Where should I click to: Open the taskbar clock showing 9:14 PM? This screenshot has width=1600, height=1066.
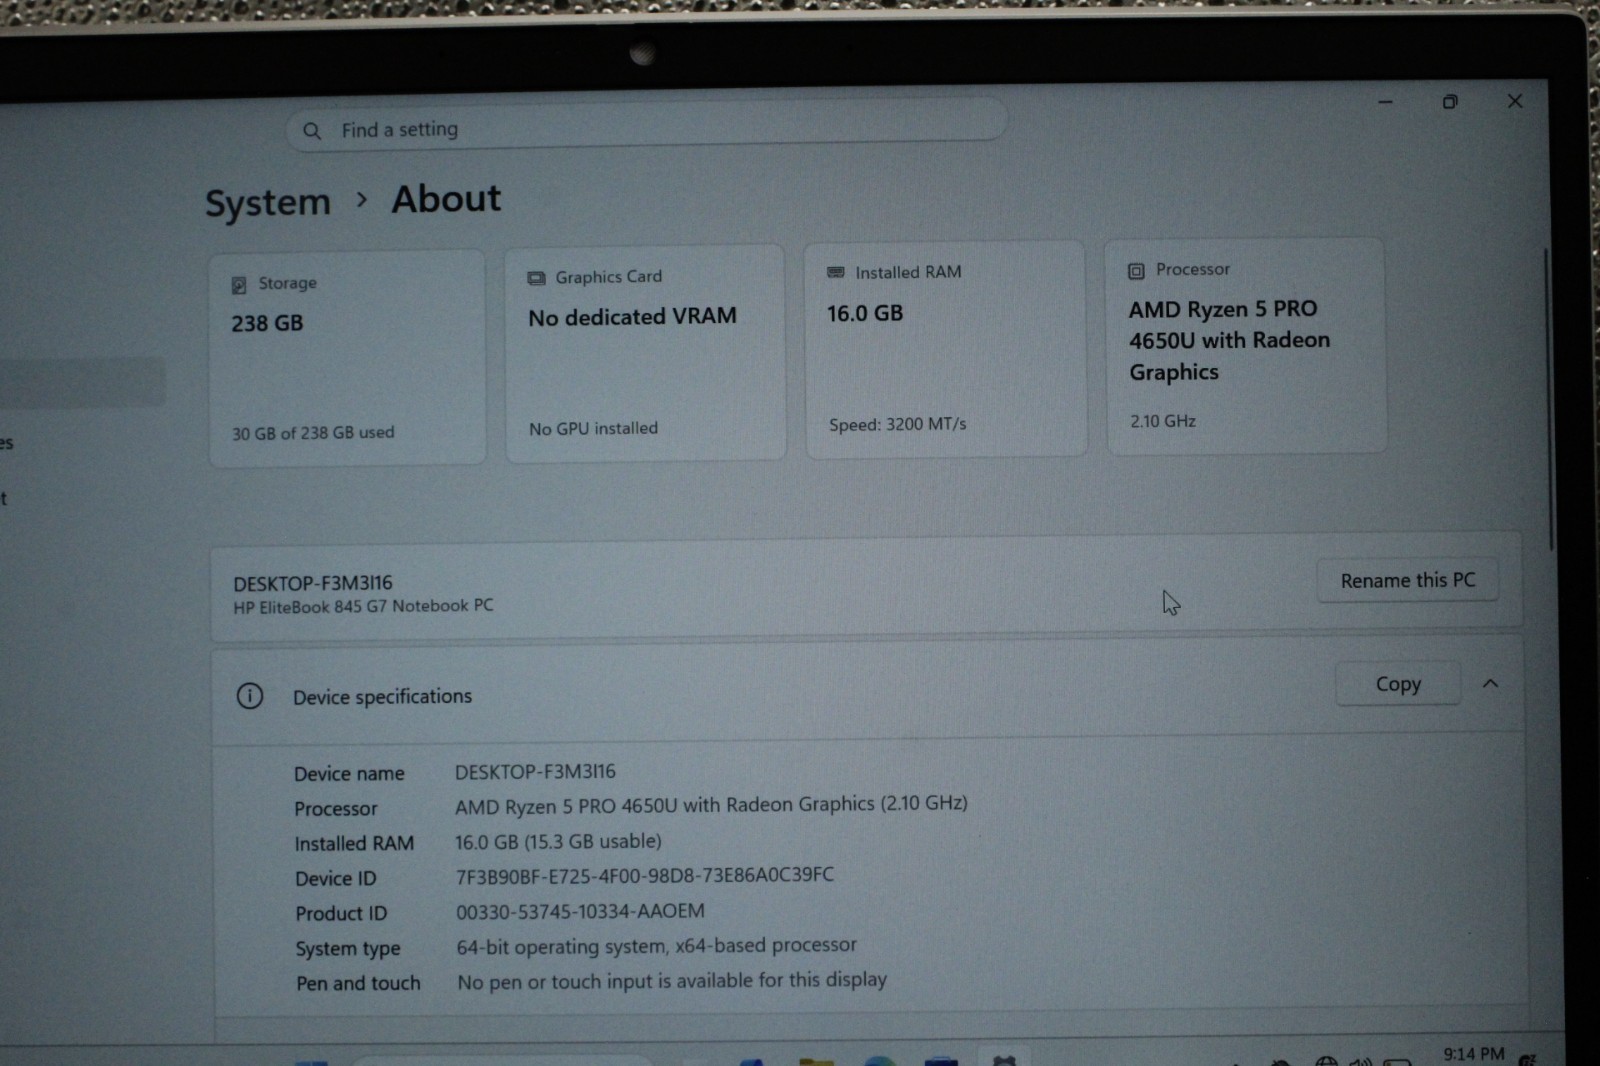click(1473, 1054)
